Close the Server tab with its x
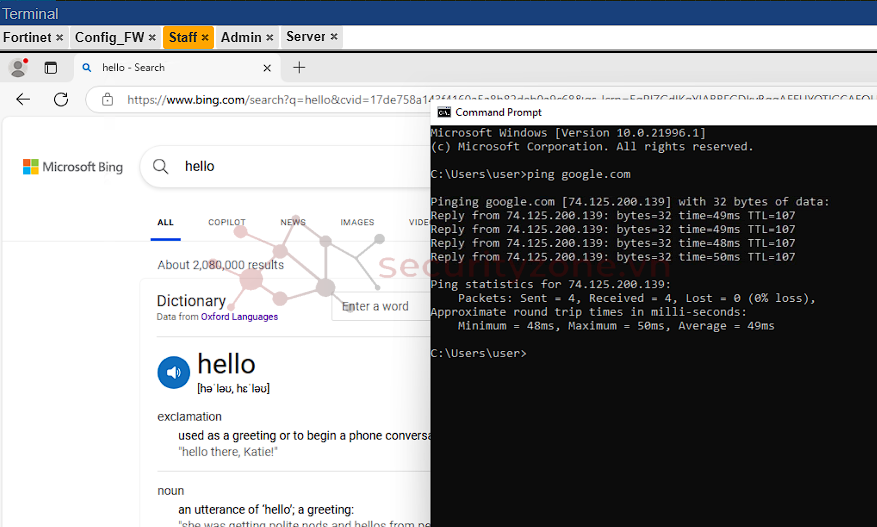Viewport: 877px width, 527px height. click(334, 37)
